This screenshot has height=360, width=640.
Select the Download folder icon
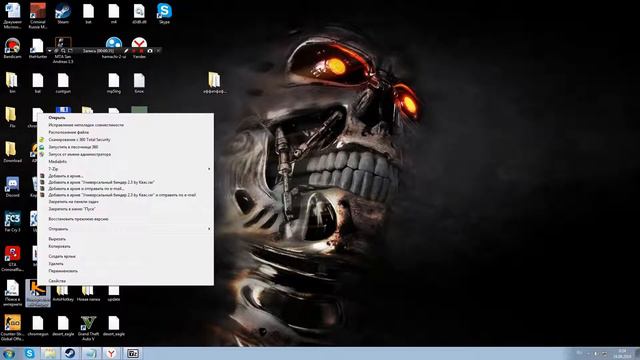[x=12, y=152]
